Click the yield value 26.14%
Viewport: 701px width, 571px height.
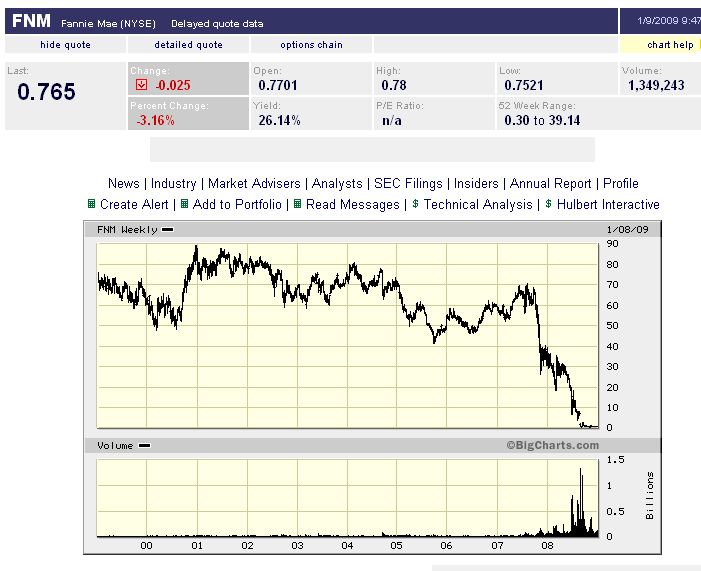(279, 120)
